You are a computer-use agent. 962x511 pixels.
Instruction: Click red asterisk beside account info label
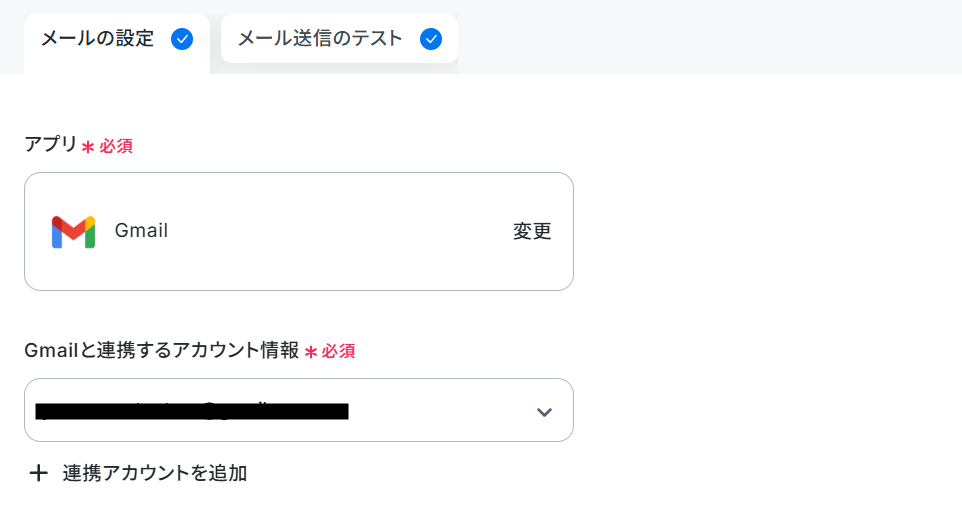tap(310, 352)
